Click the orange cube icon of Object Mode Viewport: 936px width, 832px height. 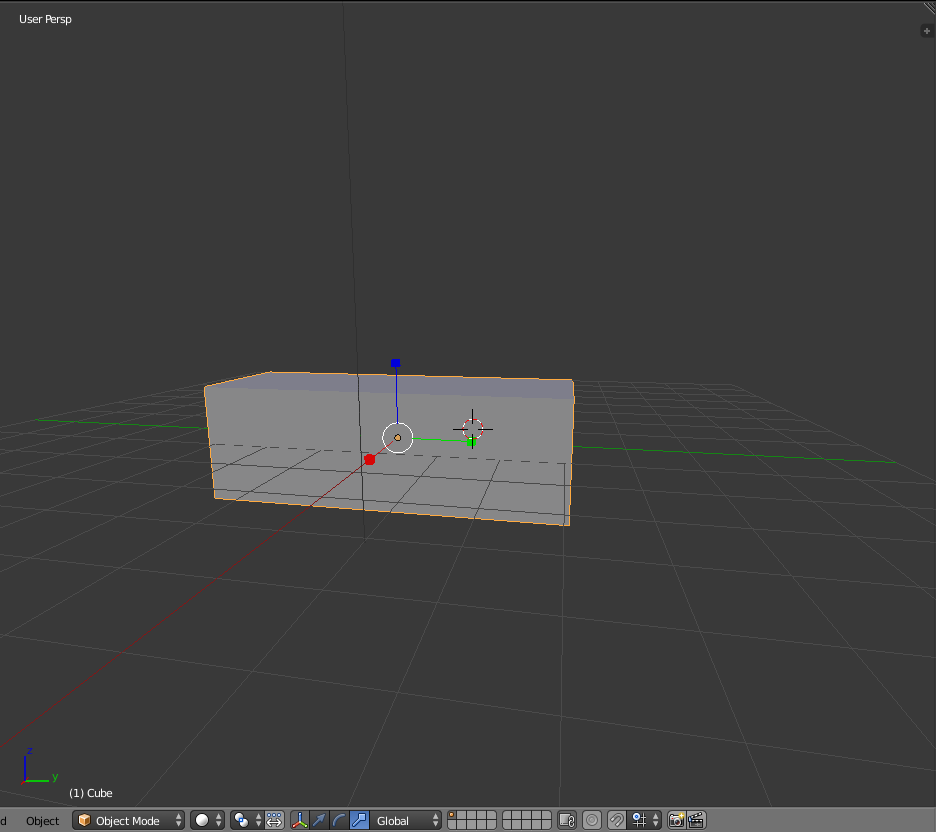tap(84, 820)
